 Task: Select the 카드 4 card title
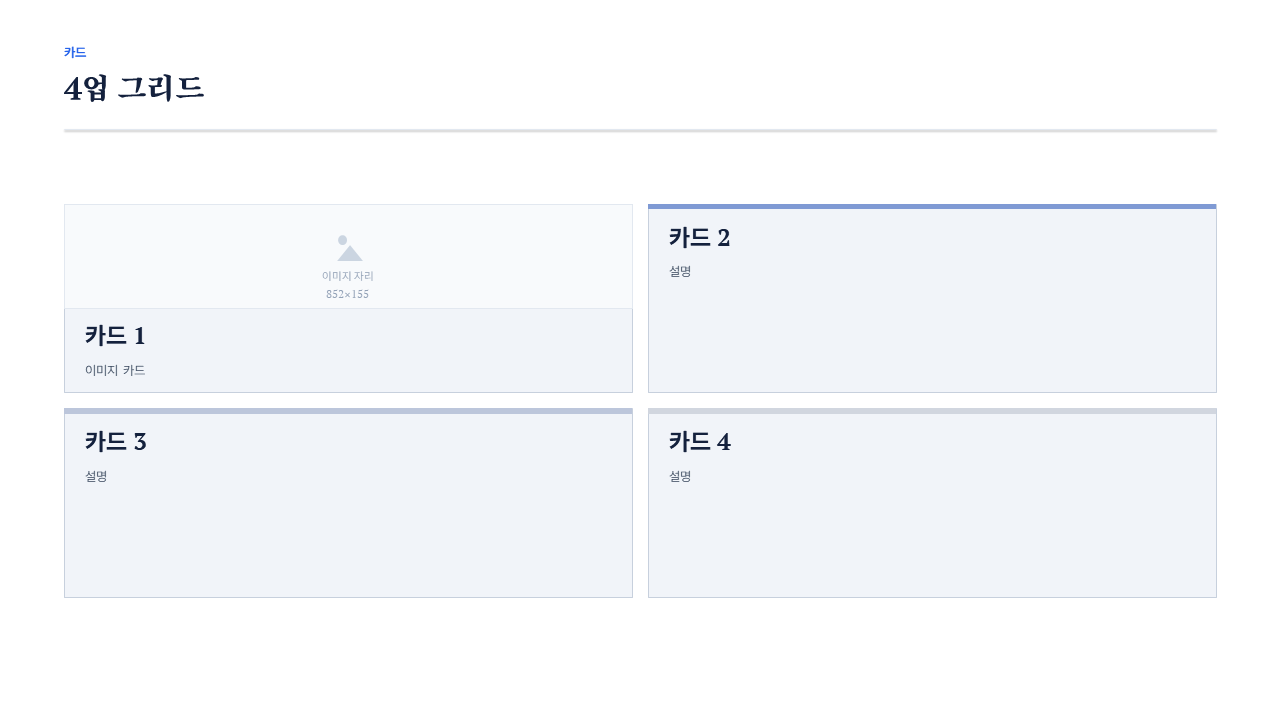[x=699, y=442]
